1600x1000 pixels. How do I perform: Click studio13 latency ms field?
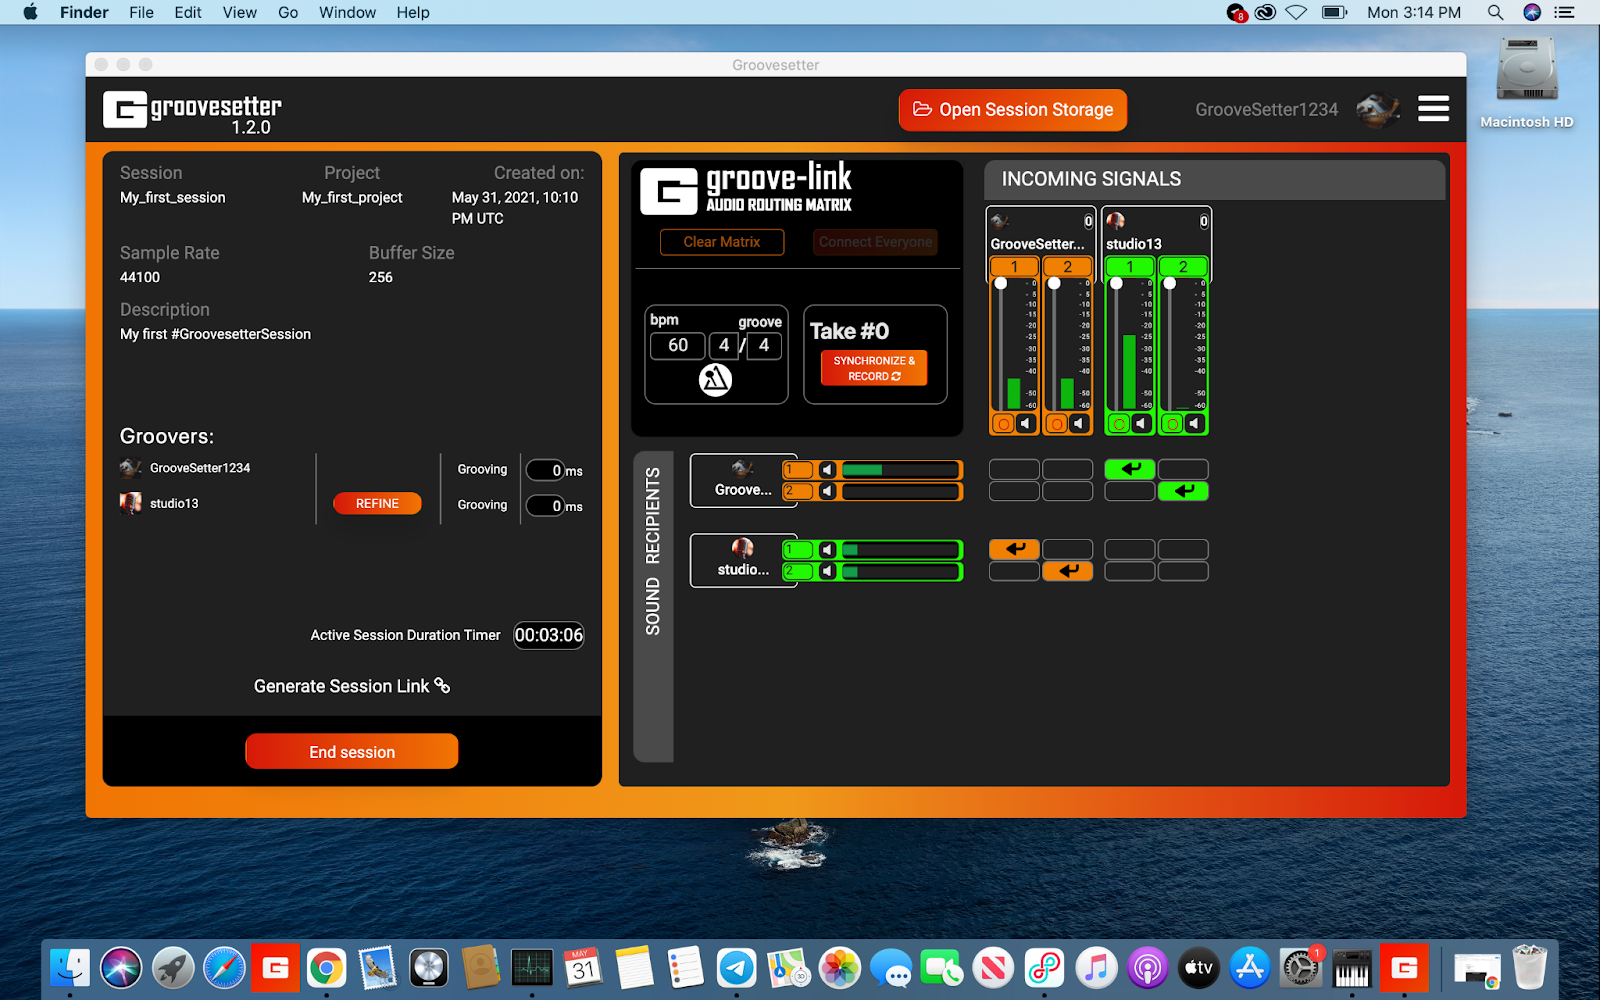pos(546,506)
